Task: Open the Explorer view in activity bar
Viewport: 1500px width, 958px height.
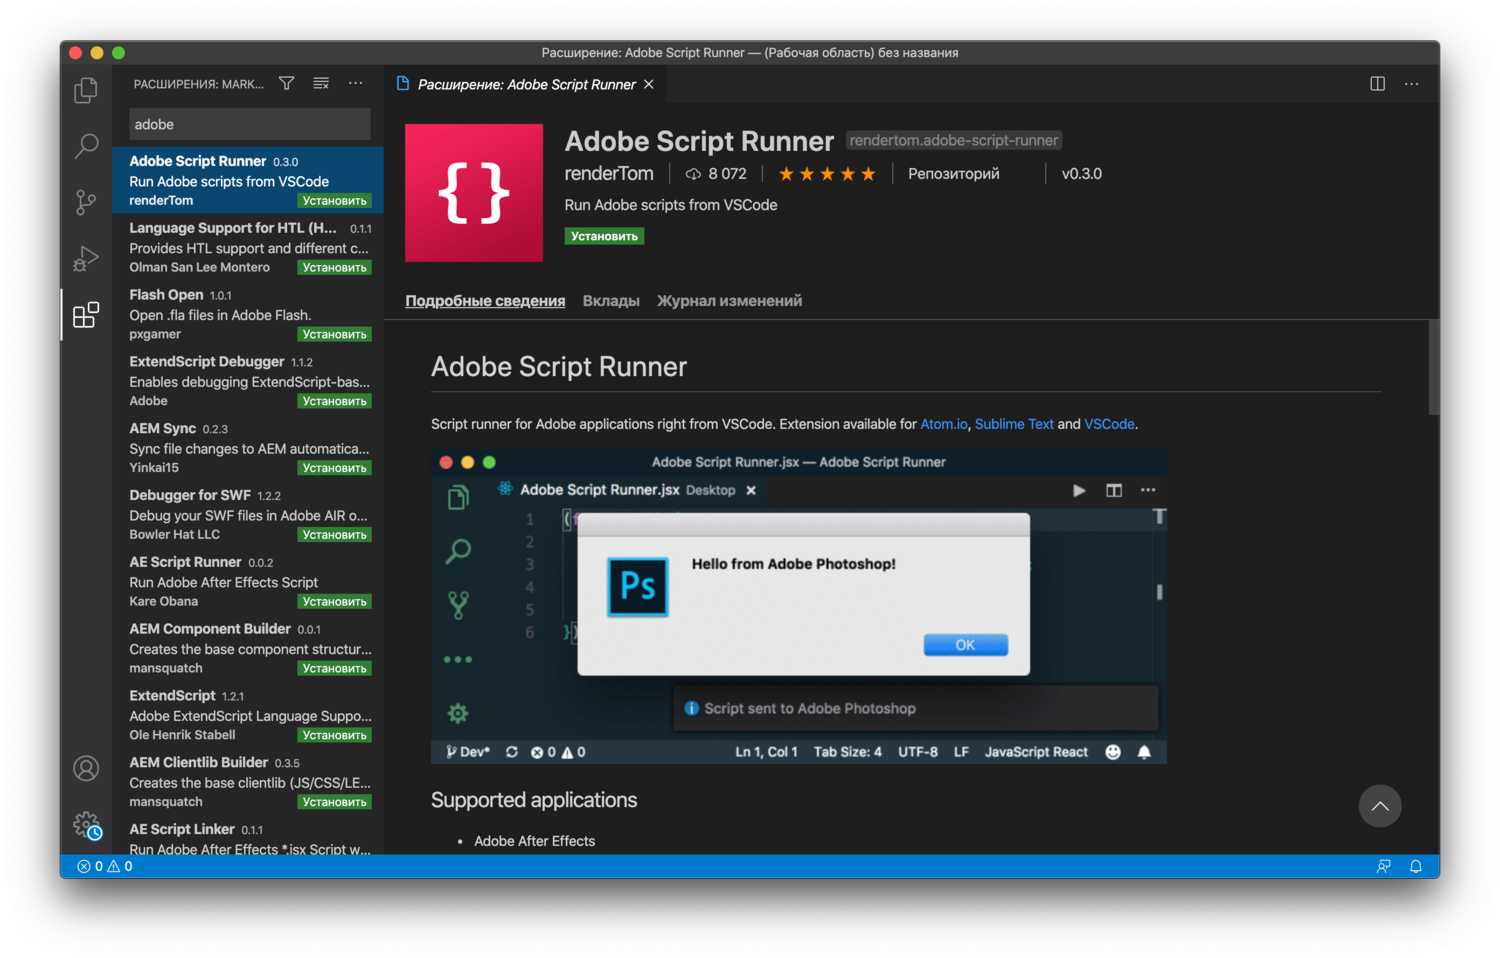Action: click(86, 90)
